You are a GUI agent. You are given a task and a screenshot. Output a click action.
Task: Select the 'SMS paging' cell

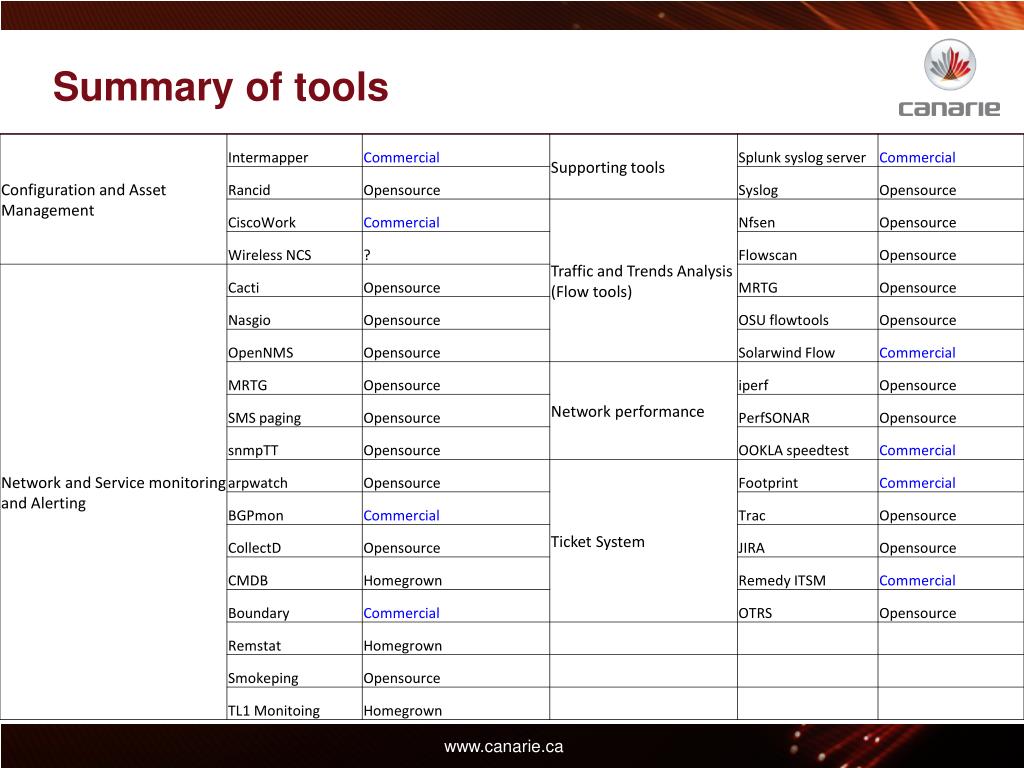[x=295, y=411]
